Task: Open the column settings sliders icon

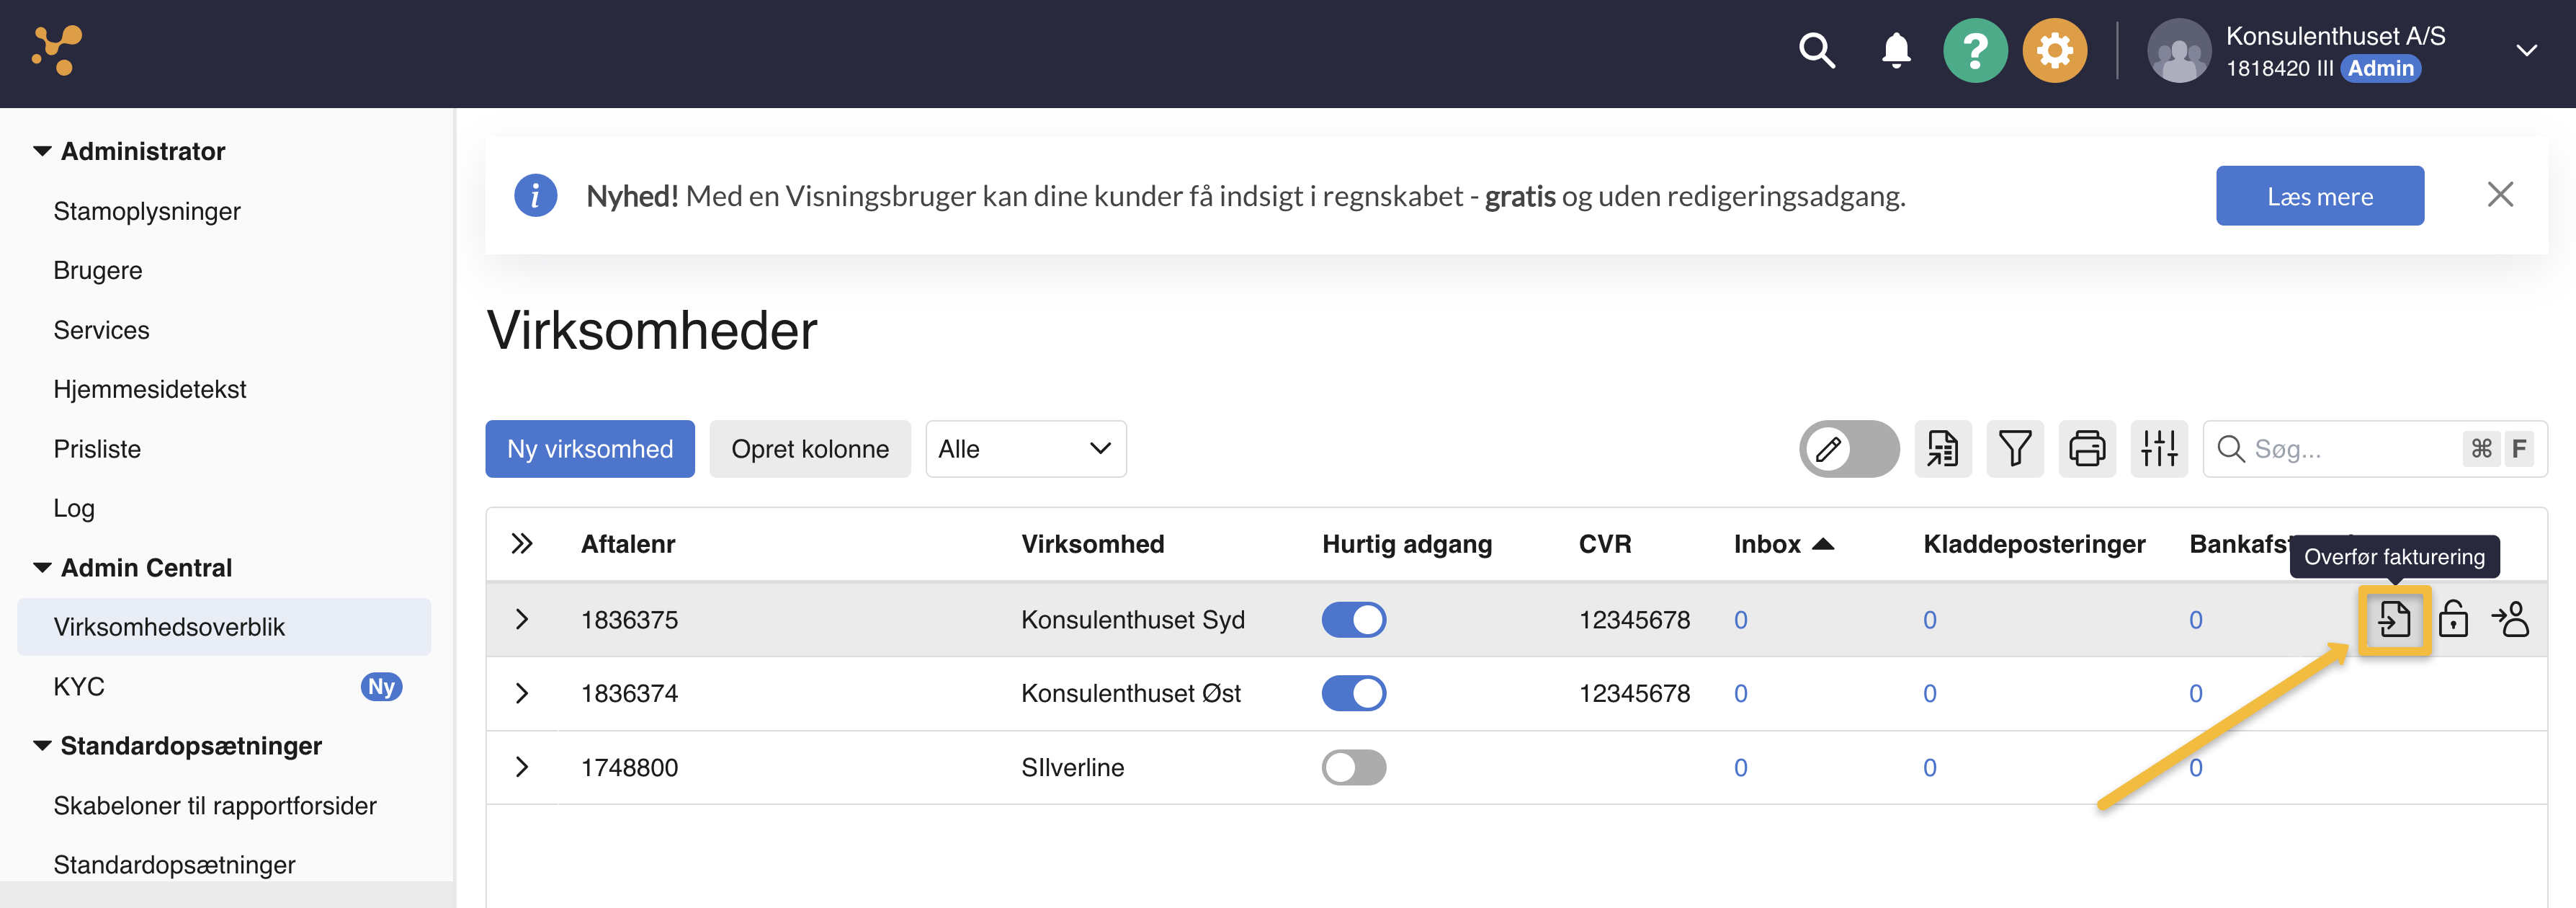Action: 2159,449
